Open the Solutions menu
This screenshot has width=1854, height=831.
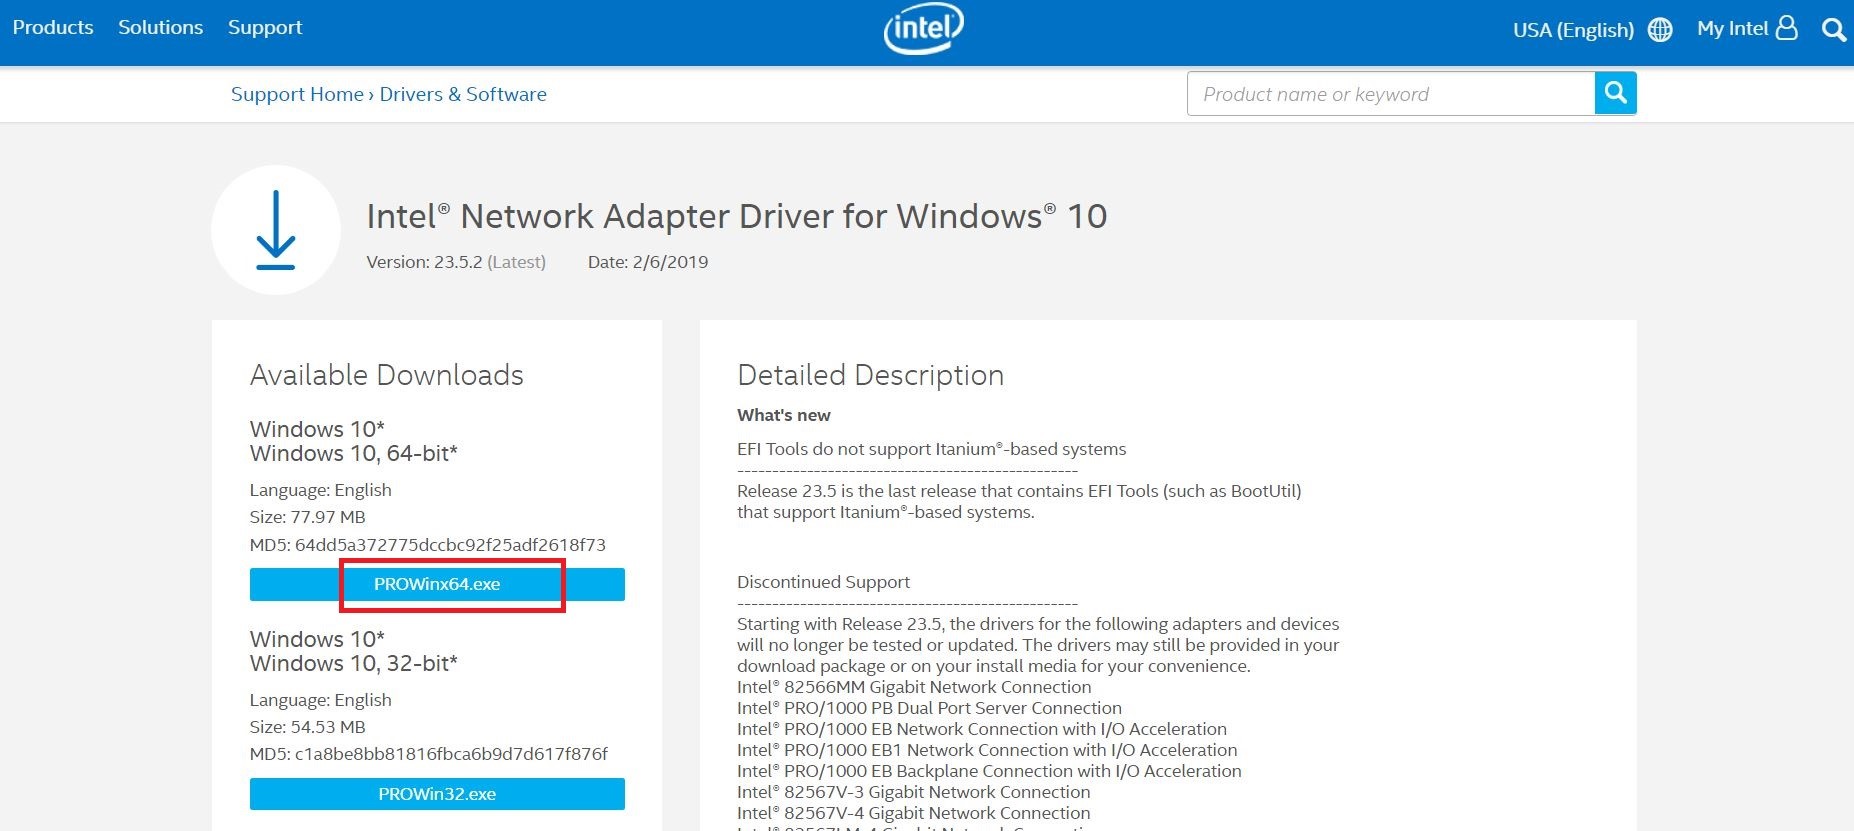(160, 28)
